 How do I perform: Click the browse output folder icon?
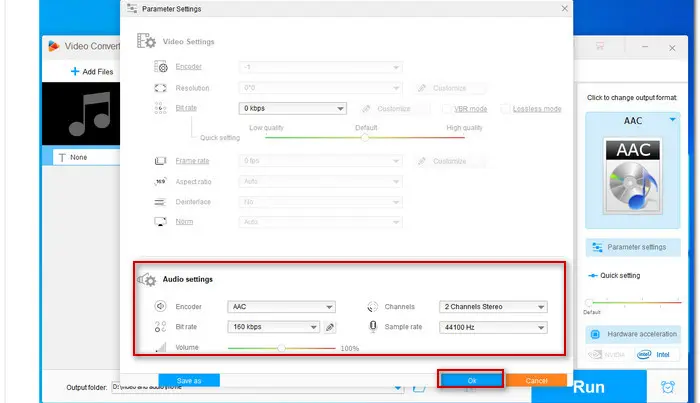tap(419, 388)
